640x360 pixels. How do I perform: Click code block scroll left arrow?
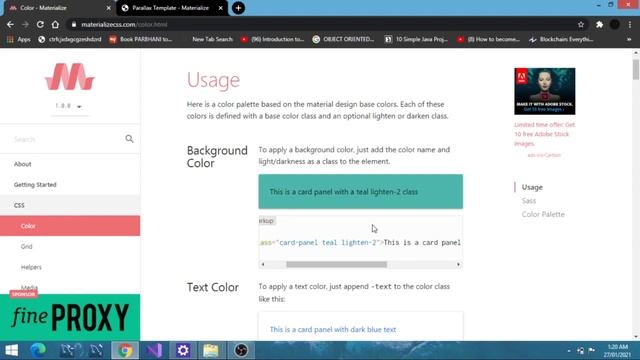263,264
